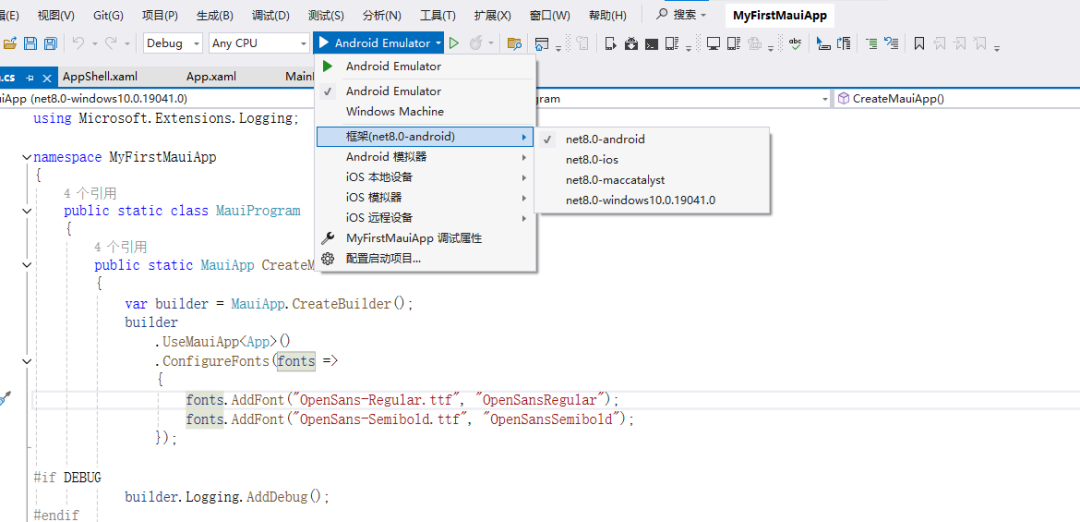Click the iOS device log icon
Image resolution: width=1080 pixels, height=522 pixels.
[x=734, y=43]
